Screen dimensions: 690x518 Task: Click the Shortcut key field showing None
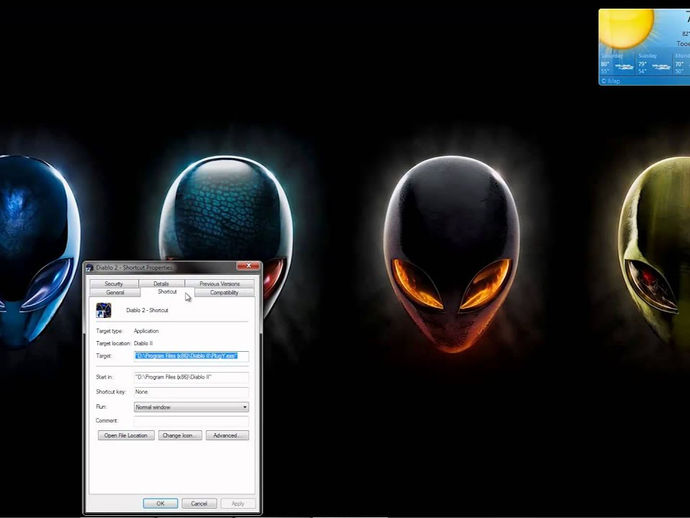[x=191, y=392]
